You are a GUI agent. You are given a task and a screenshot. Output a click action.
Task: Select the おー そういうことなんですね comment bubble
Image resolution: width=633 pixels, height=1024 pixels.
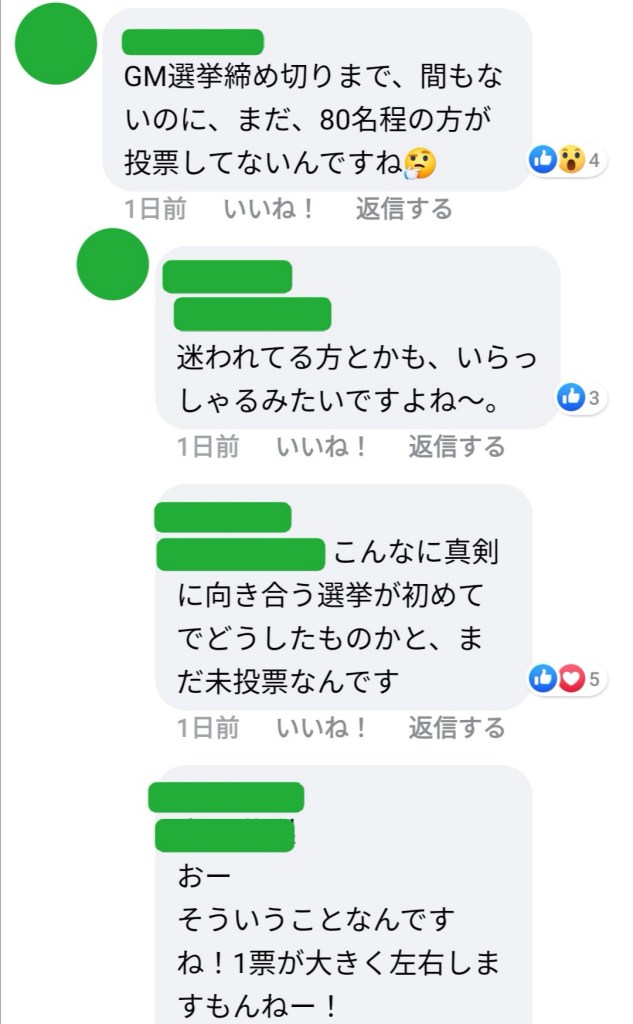pos(344,895)
